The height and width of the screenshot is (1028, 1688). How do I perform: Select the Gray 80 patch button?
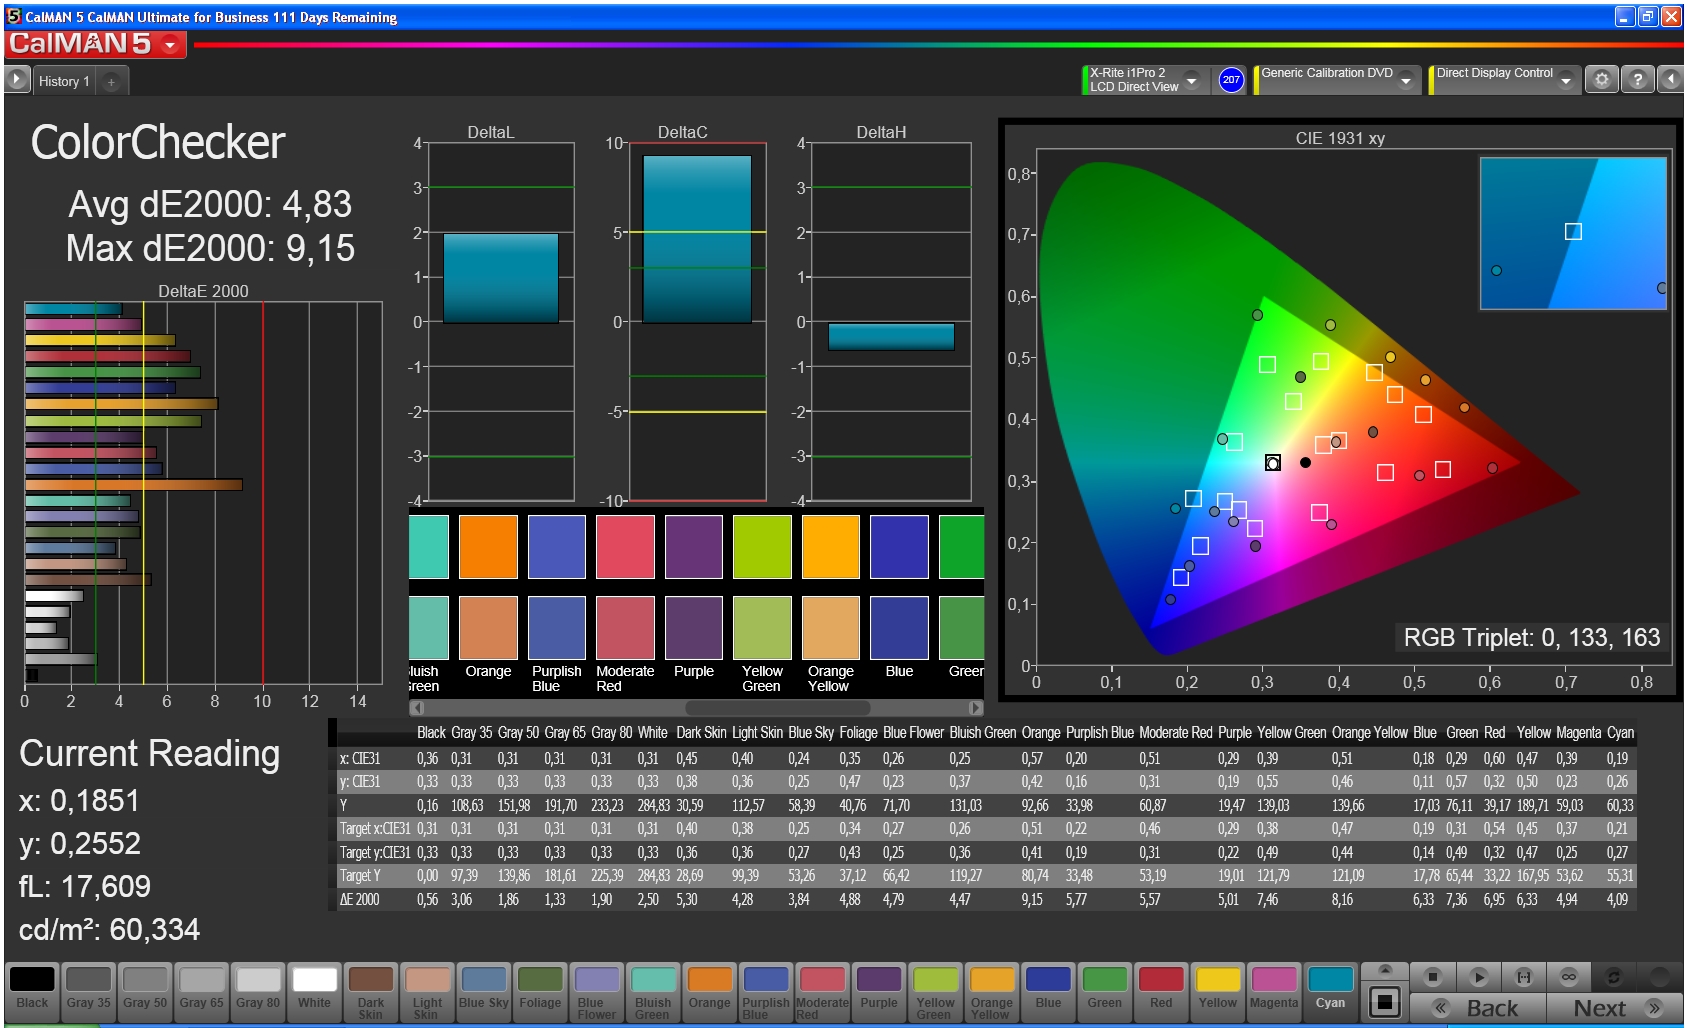pyautogui.click(x=258, y=992)
